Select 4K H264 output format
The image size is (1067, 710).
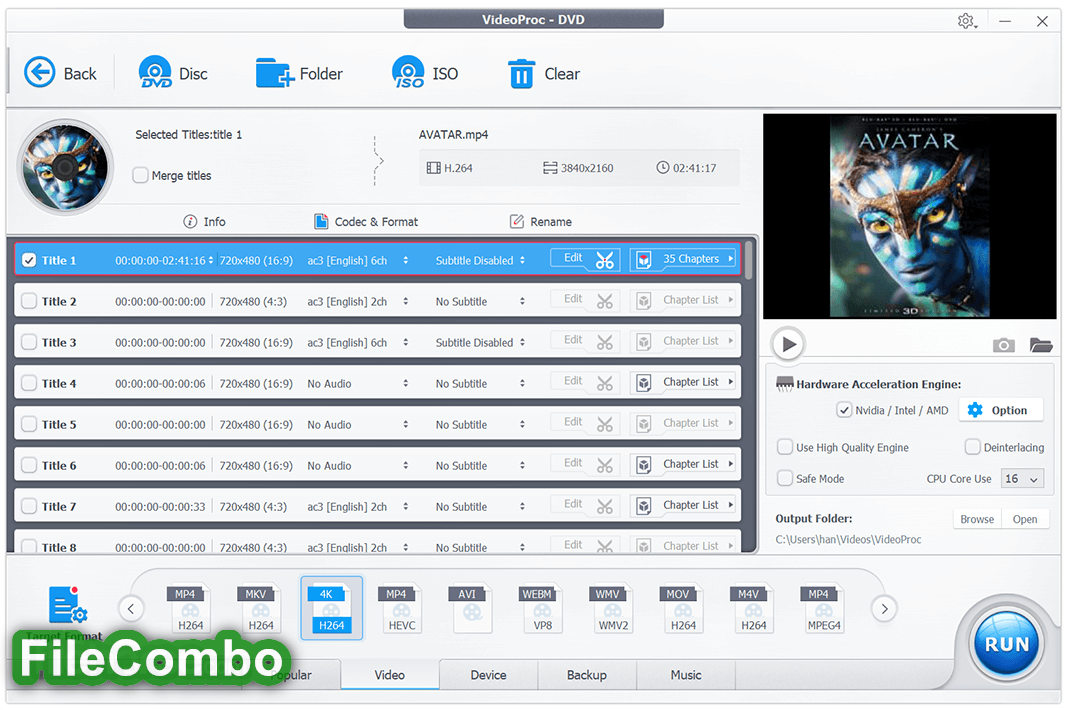[x=331, y=608]
